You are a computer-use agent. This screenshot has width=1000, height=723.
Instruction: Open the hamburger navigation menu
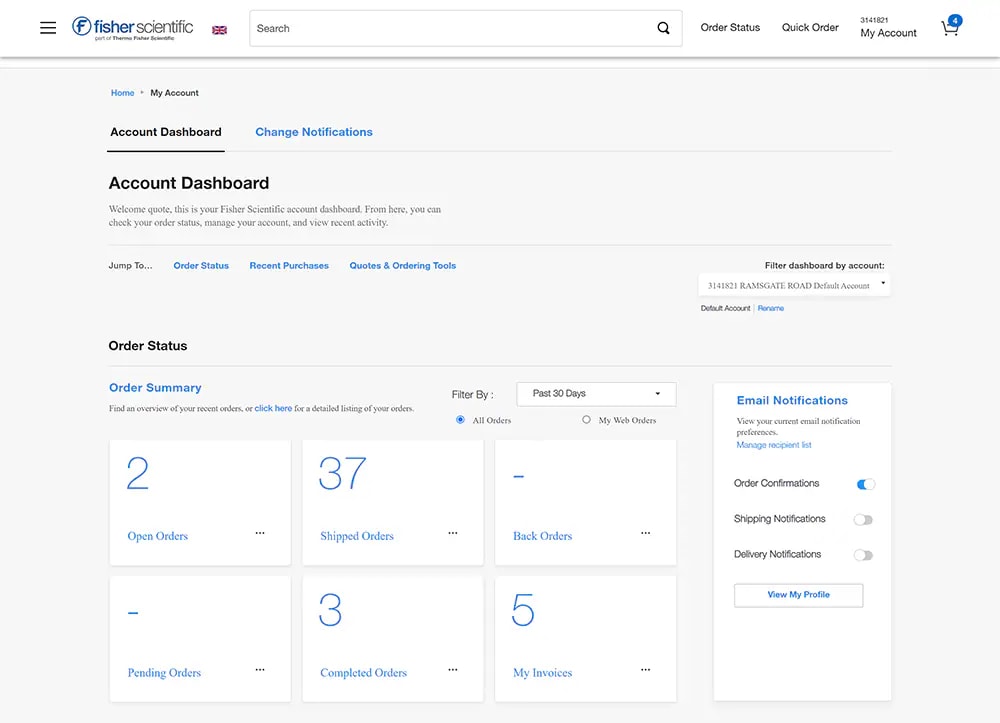click(x=48, y=28)
